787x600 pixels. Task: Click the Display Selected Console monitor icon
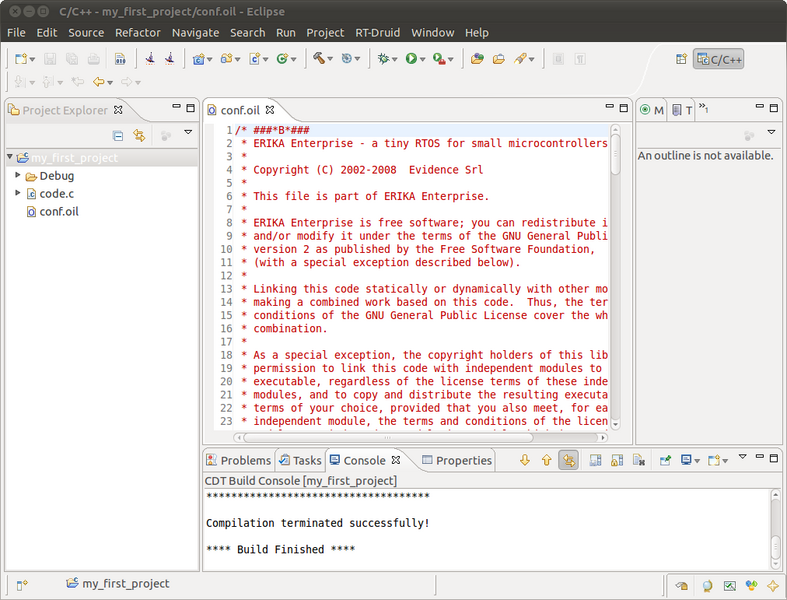(x=686, y=460)
